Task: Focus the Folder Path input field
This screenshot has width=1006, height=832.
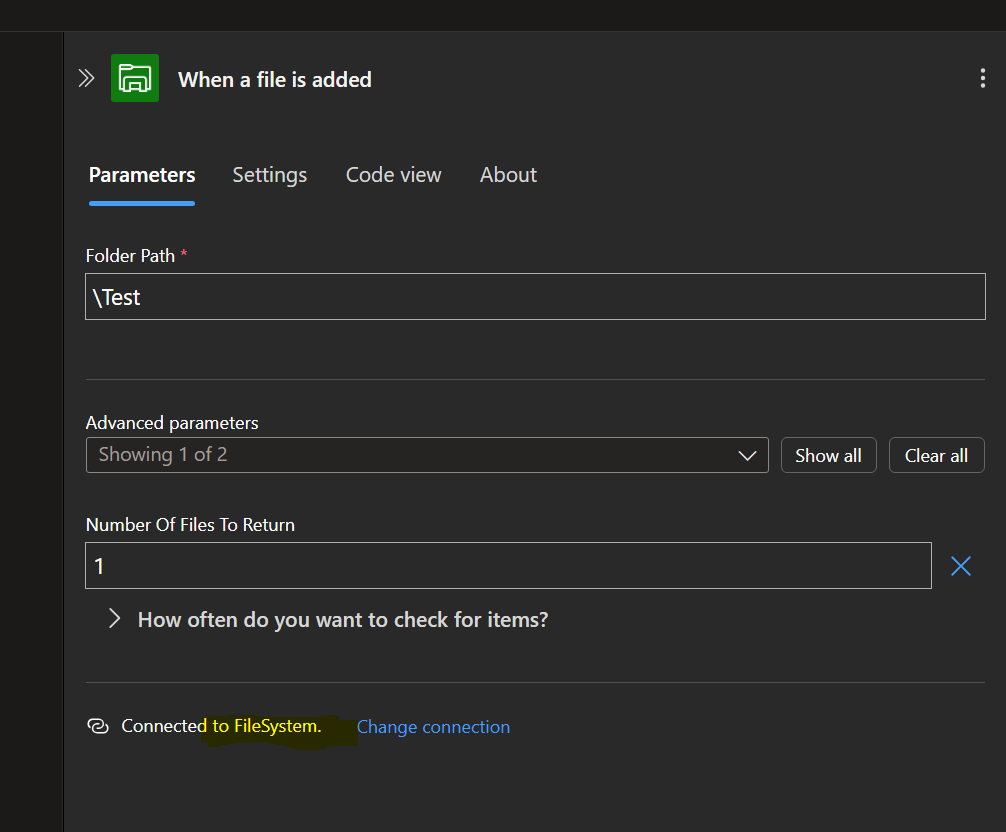Action: click(535, 298)
